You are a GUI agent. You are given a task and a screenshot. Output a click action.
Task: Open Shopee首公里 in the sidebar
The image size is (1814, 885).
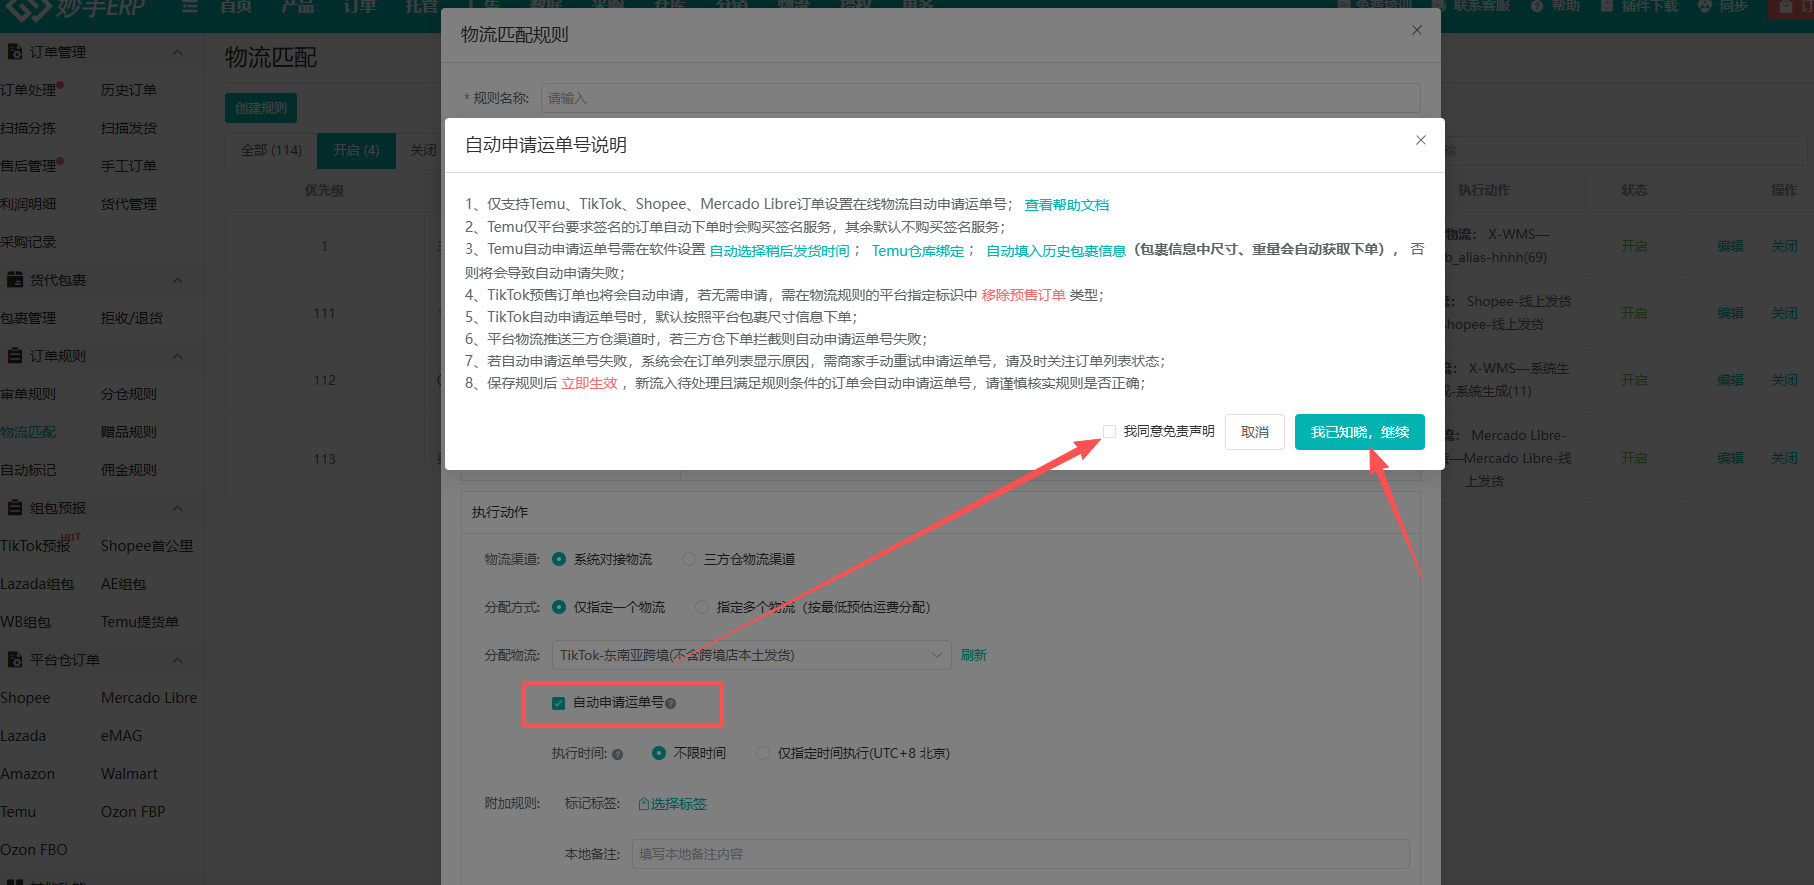tap(147, 546)
